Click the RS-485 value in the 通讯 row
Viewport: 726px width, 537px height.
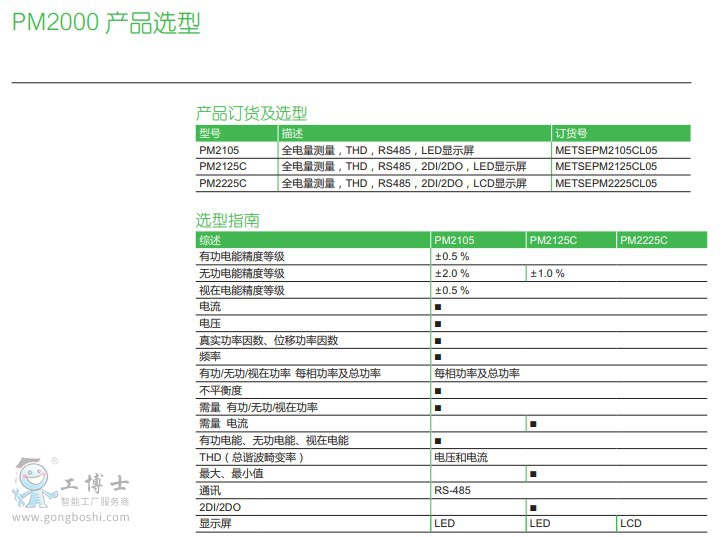tap(452, 490)
